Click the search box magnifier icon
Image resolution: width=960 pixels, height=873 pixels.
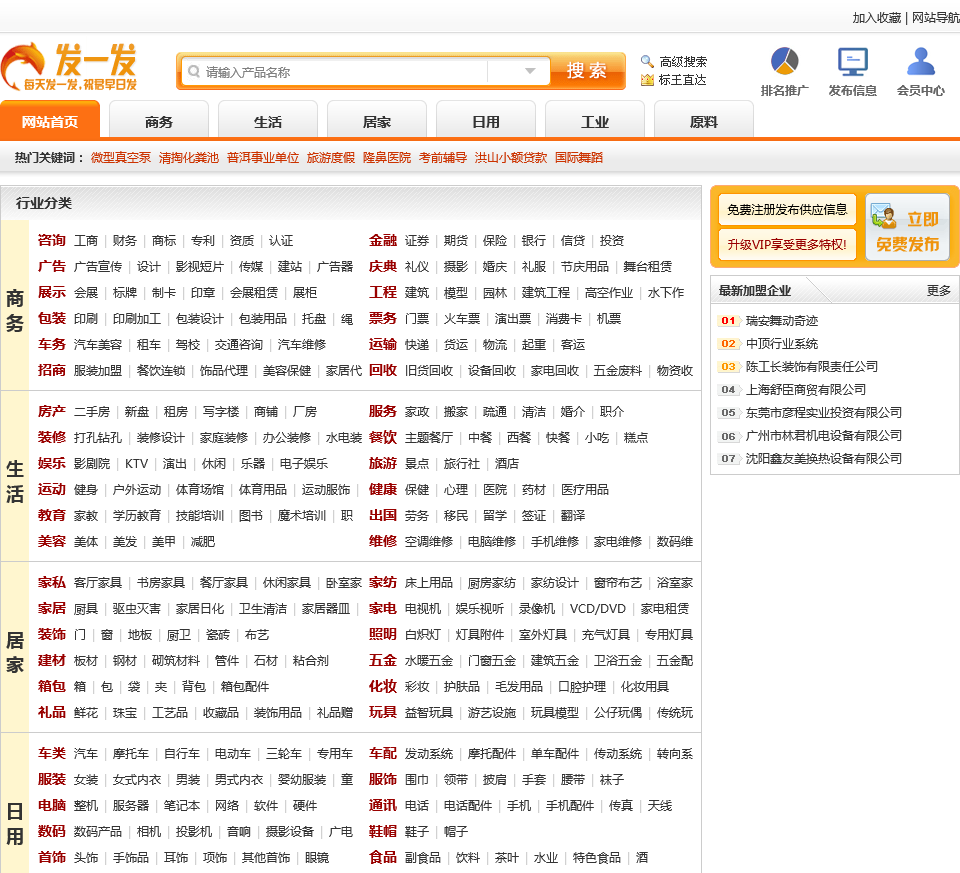coord(193,72)
